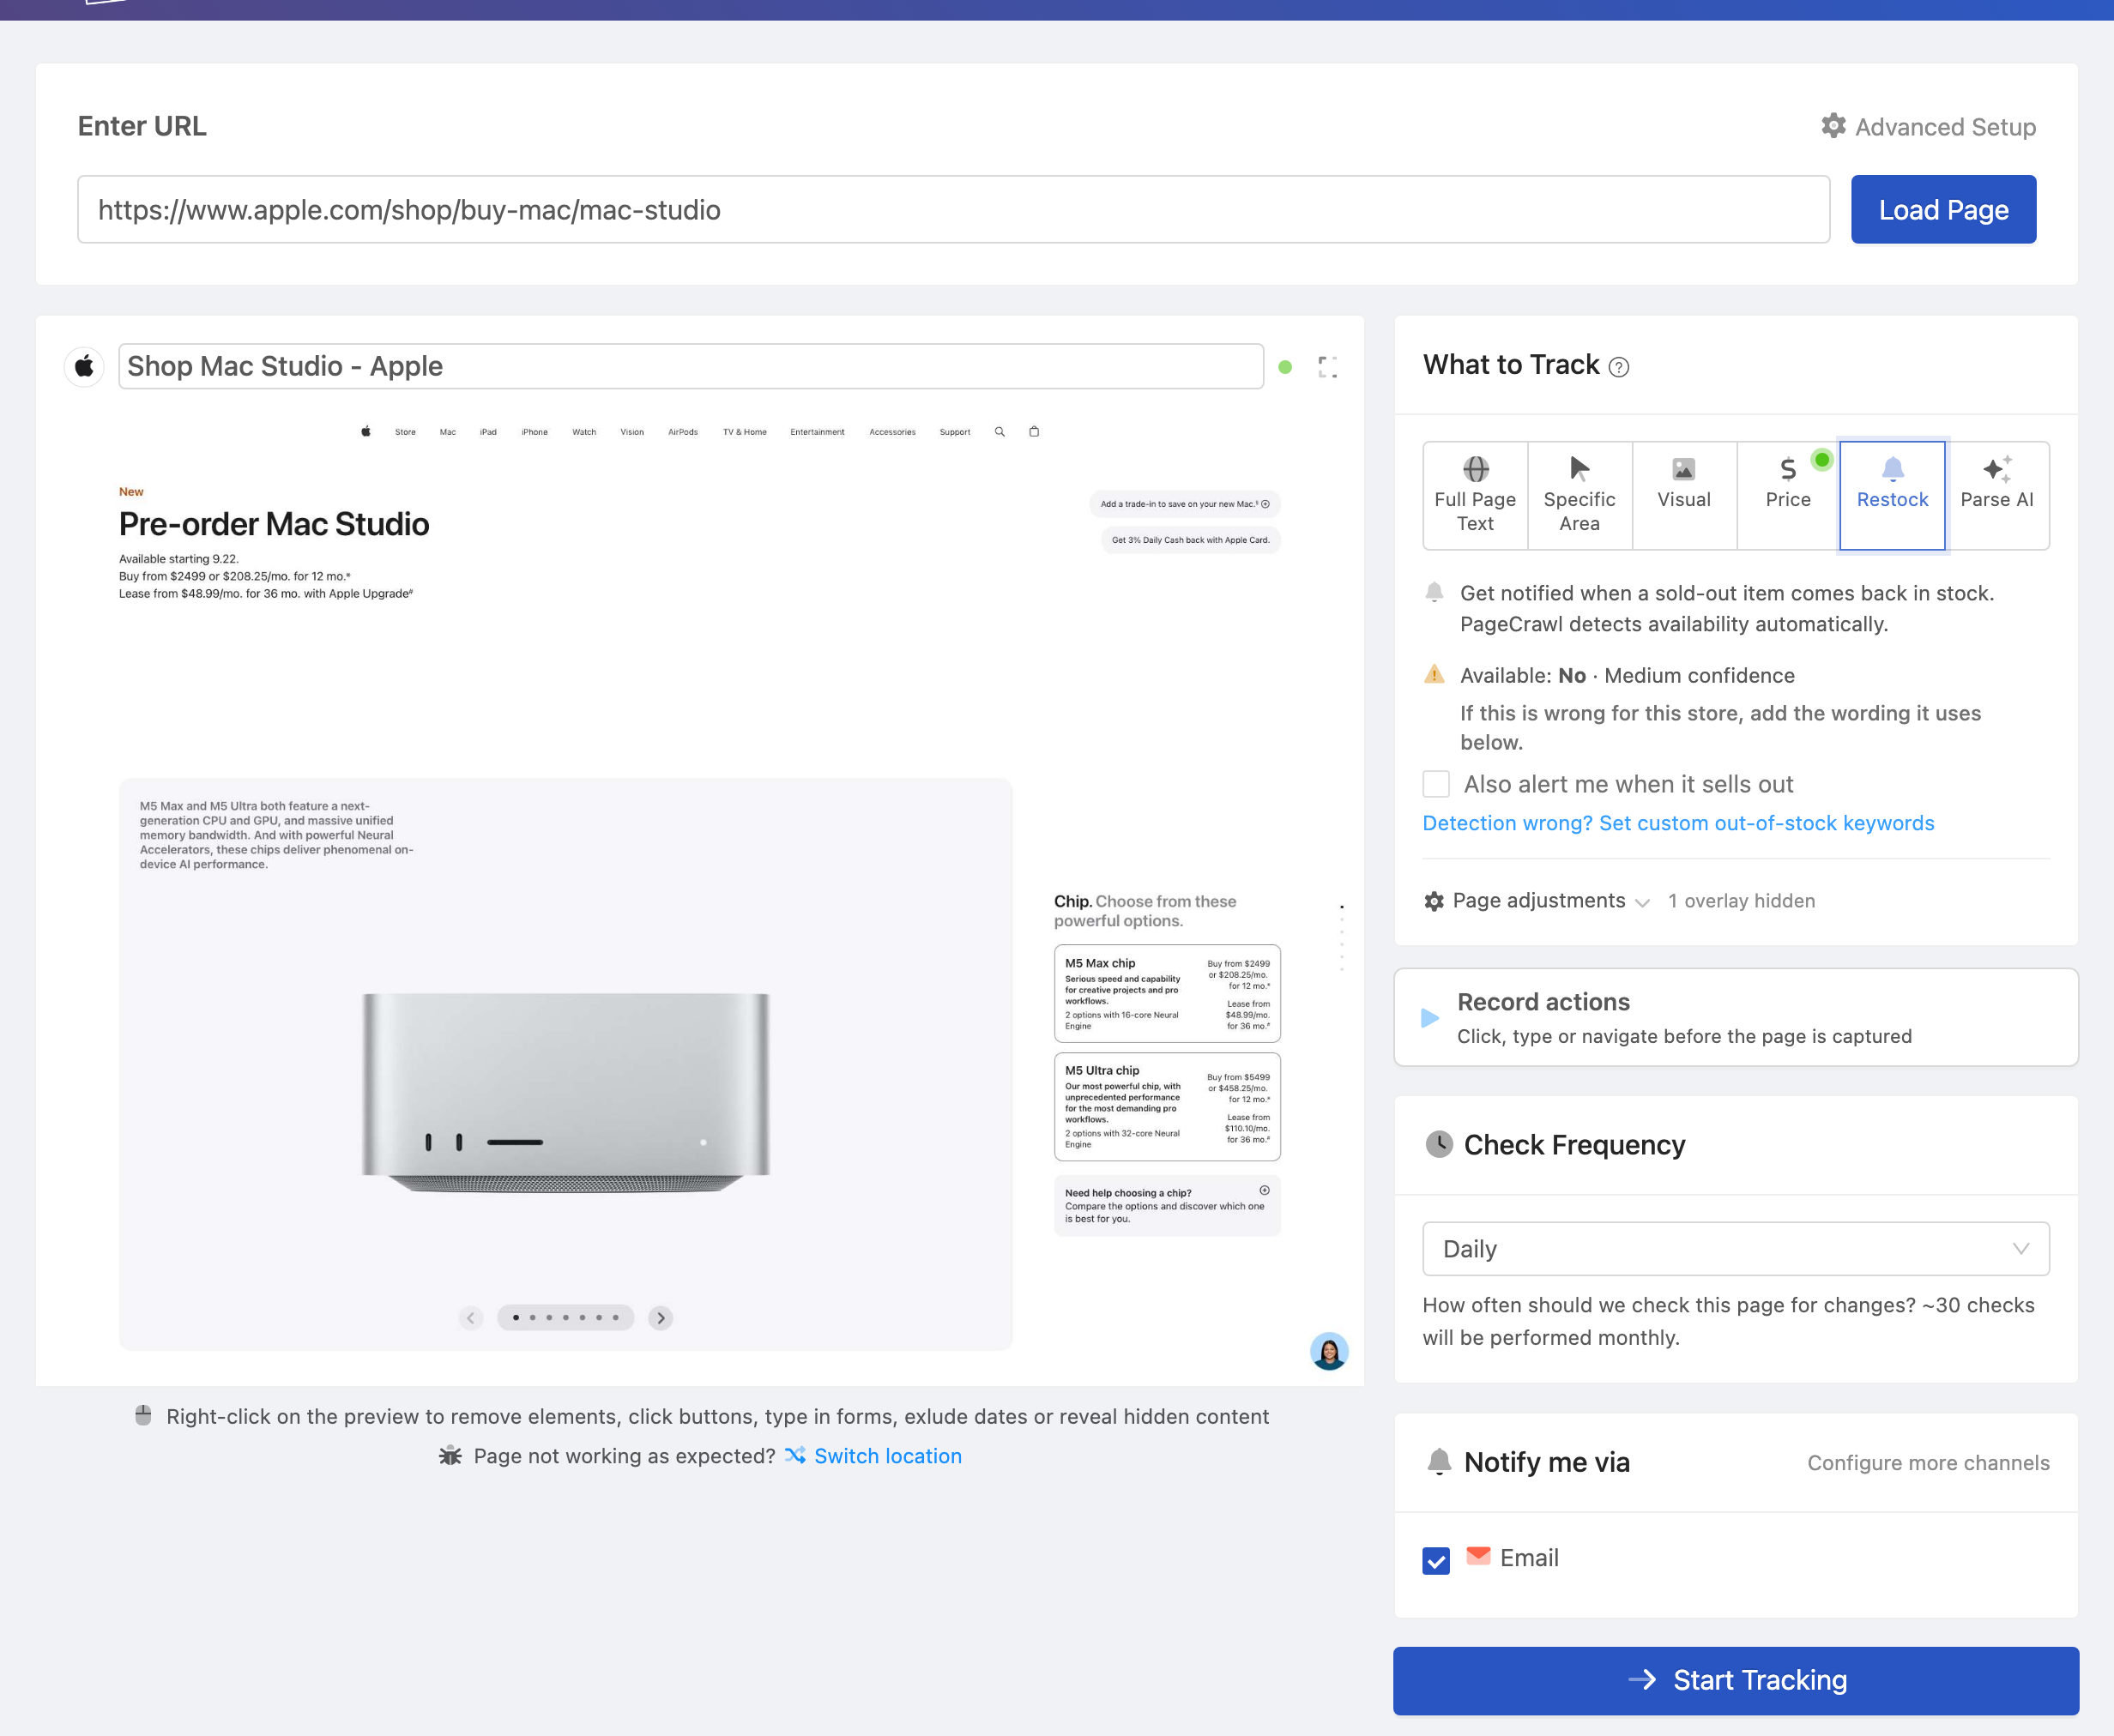Image resolution: width=2114 pixels, height=1736 pixels.
Task: Click Accessories in Apple nav preview
Action: pos(892,432)
